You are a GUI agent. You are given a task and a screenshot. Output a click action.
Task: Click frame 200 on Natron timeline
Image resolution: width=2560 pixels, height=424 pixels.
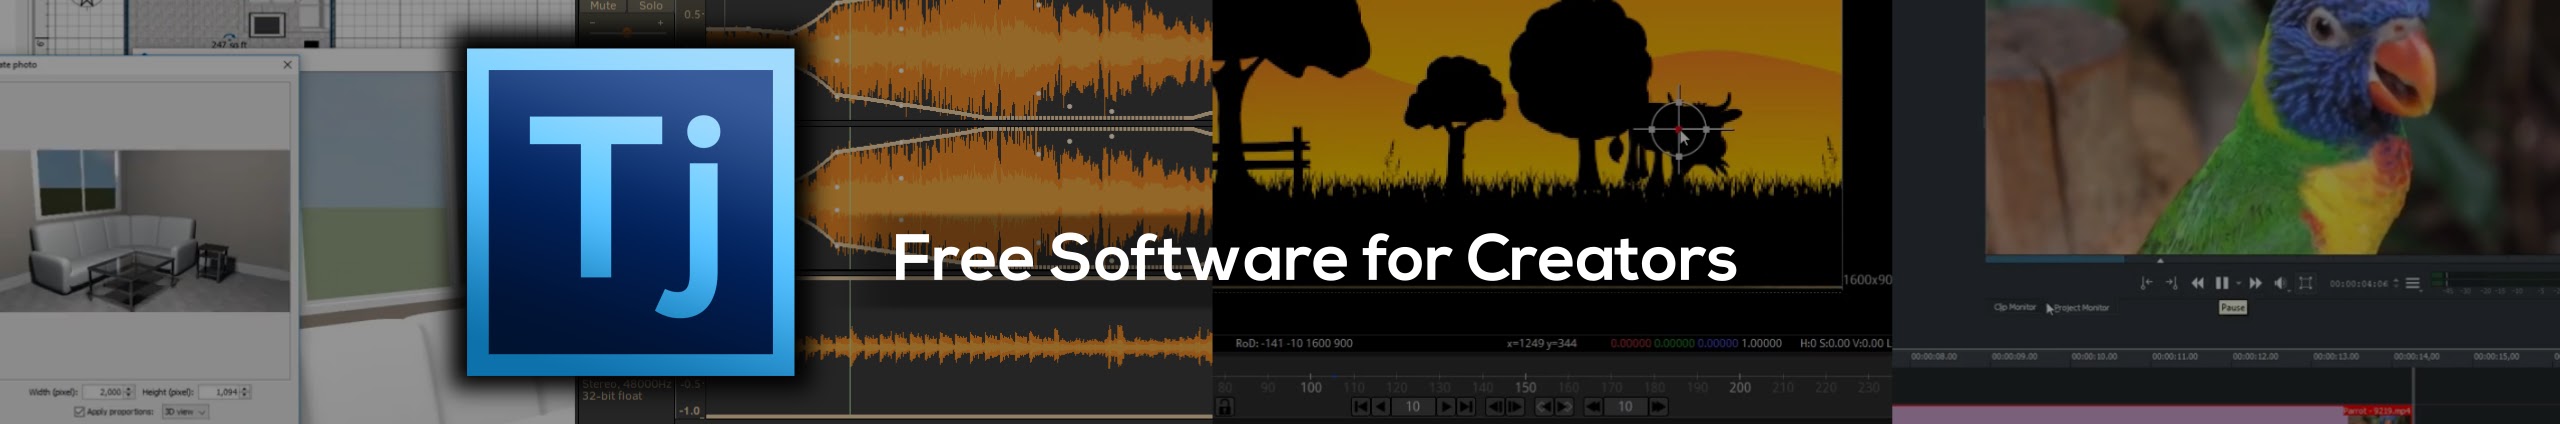(x=1740, y=388)
